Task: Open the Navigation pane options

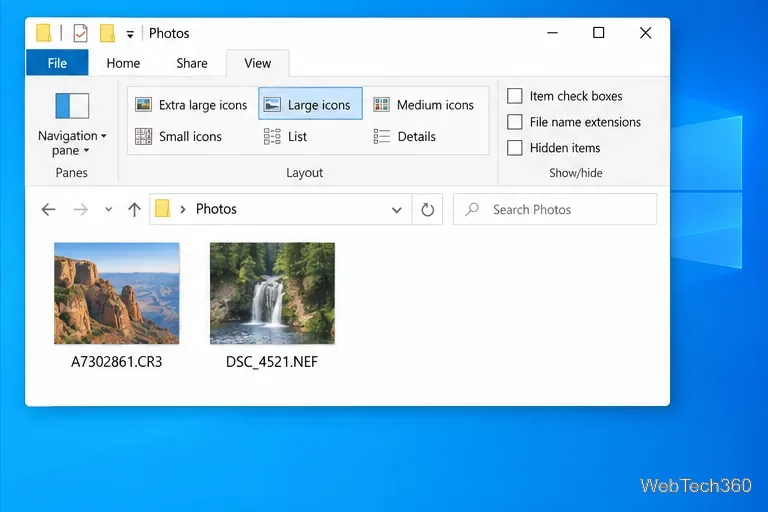Action: (x=72, y=124)
